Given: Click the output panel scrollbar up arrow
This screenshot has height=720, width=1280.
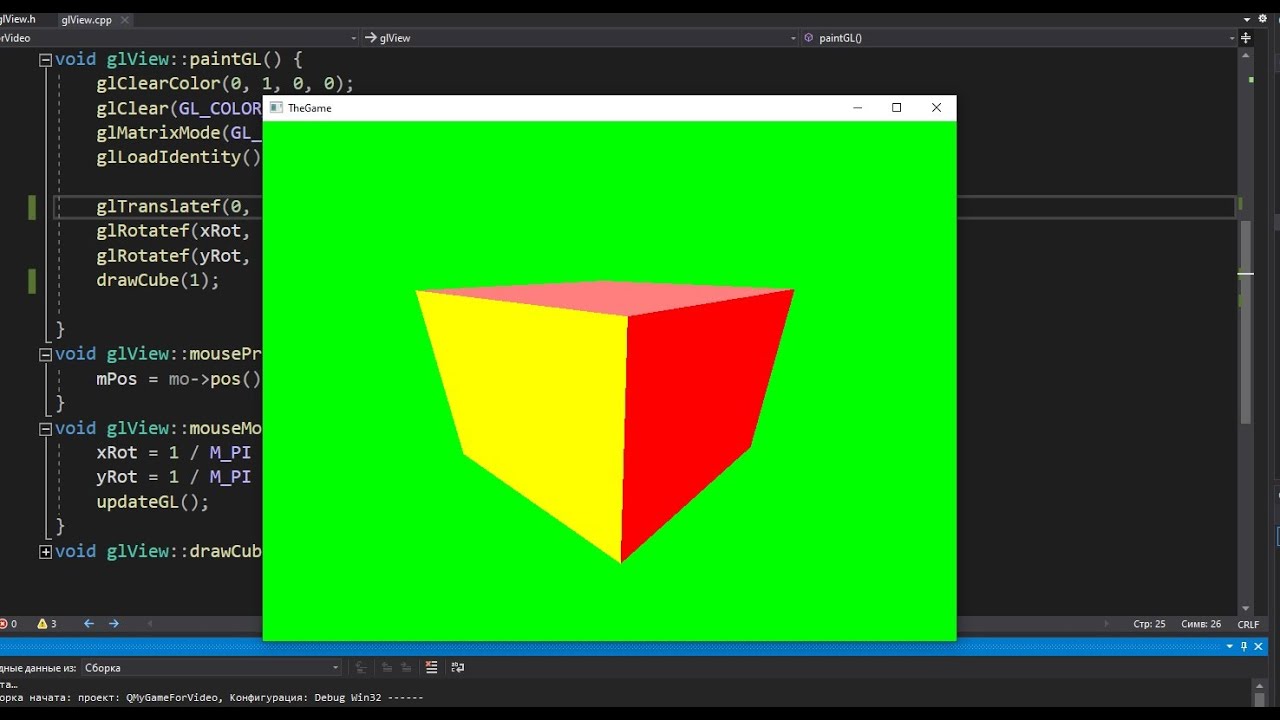Looking at the screenshot, I should 1259,688.
